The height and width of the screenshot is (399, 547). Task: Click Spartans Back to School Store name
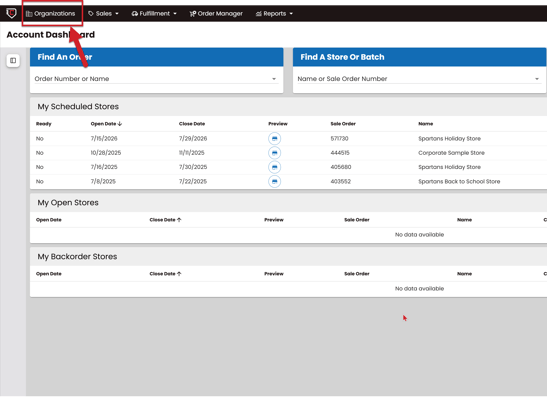pos(459,181)
